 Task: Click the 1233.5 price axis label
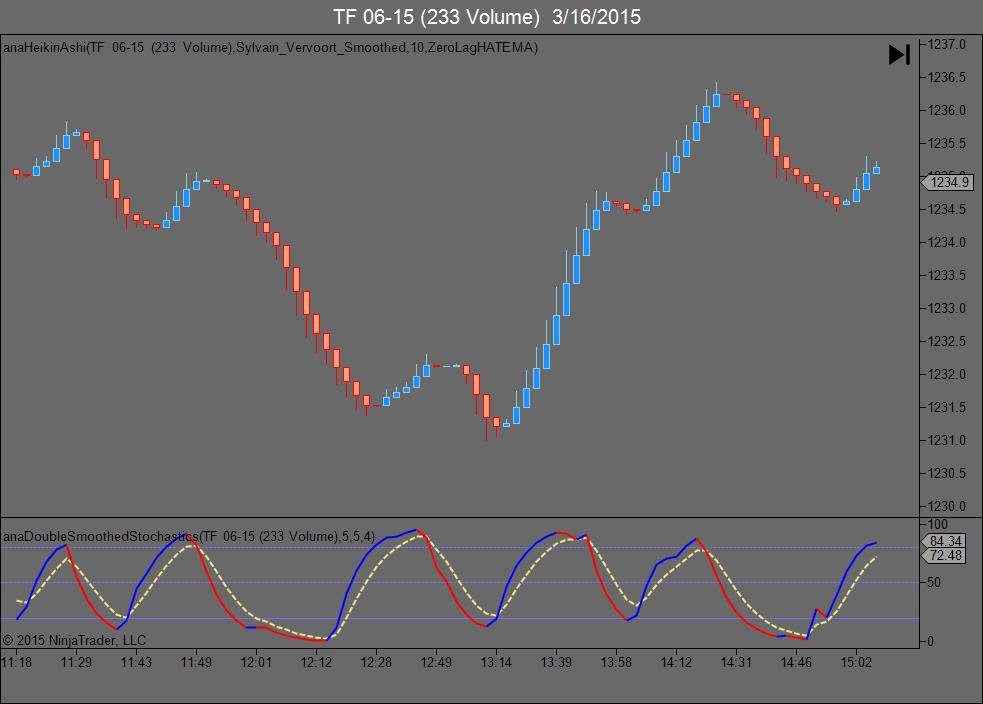(947, 275)
